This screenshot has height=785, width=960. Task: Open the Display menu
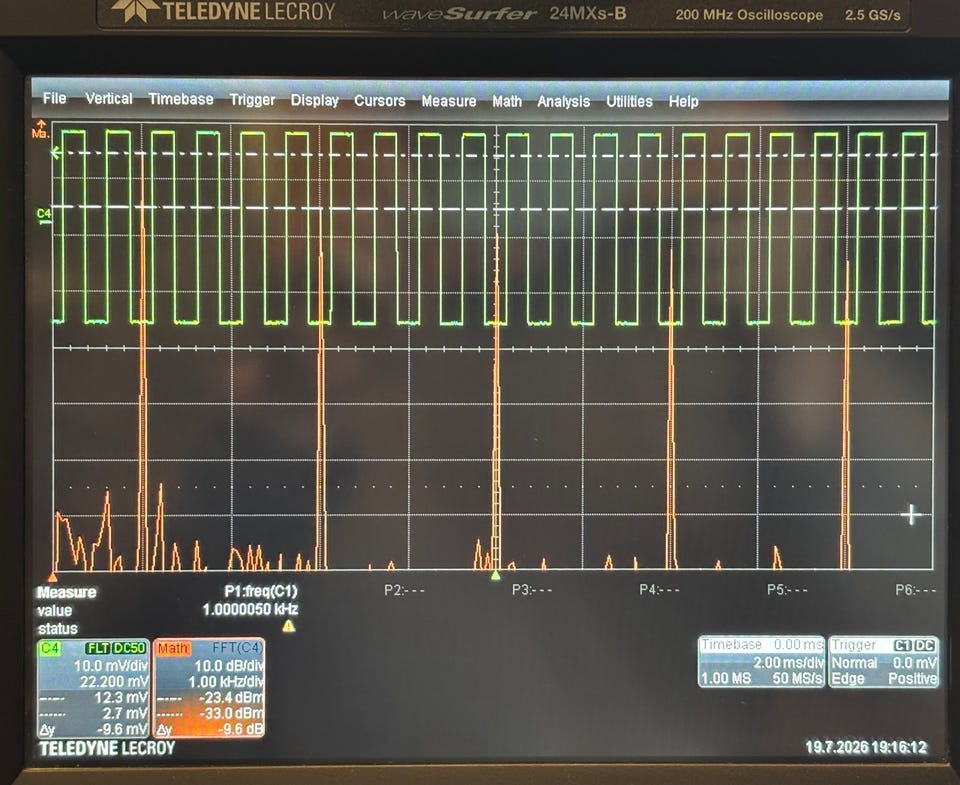314,100
